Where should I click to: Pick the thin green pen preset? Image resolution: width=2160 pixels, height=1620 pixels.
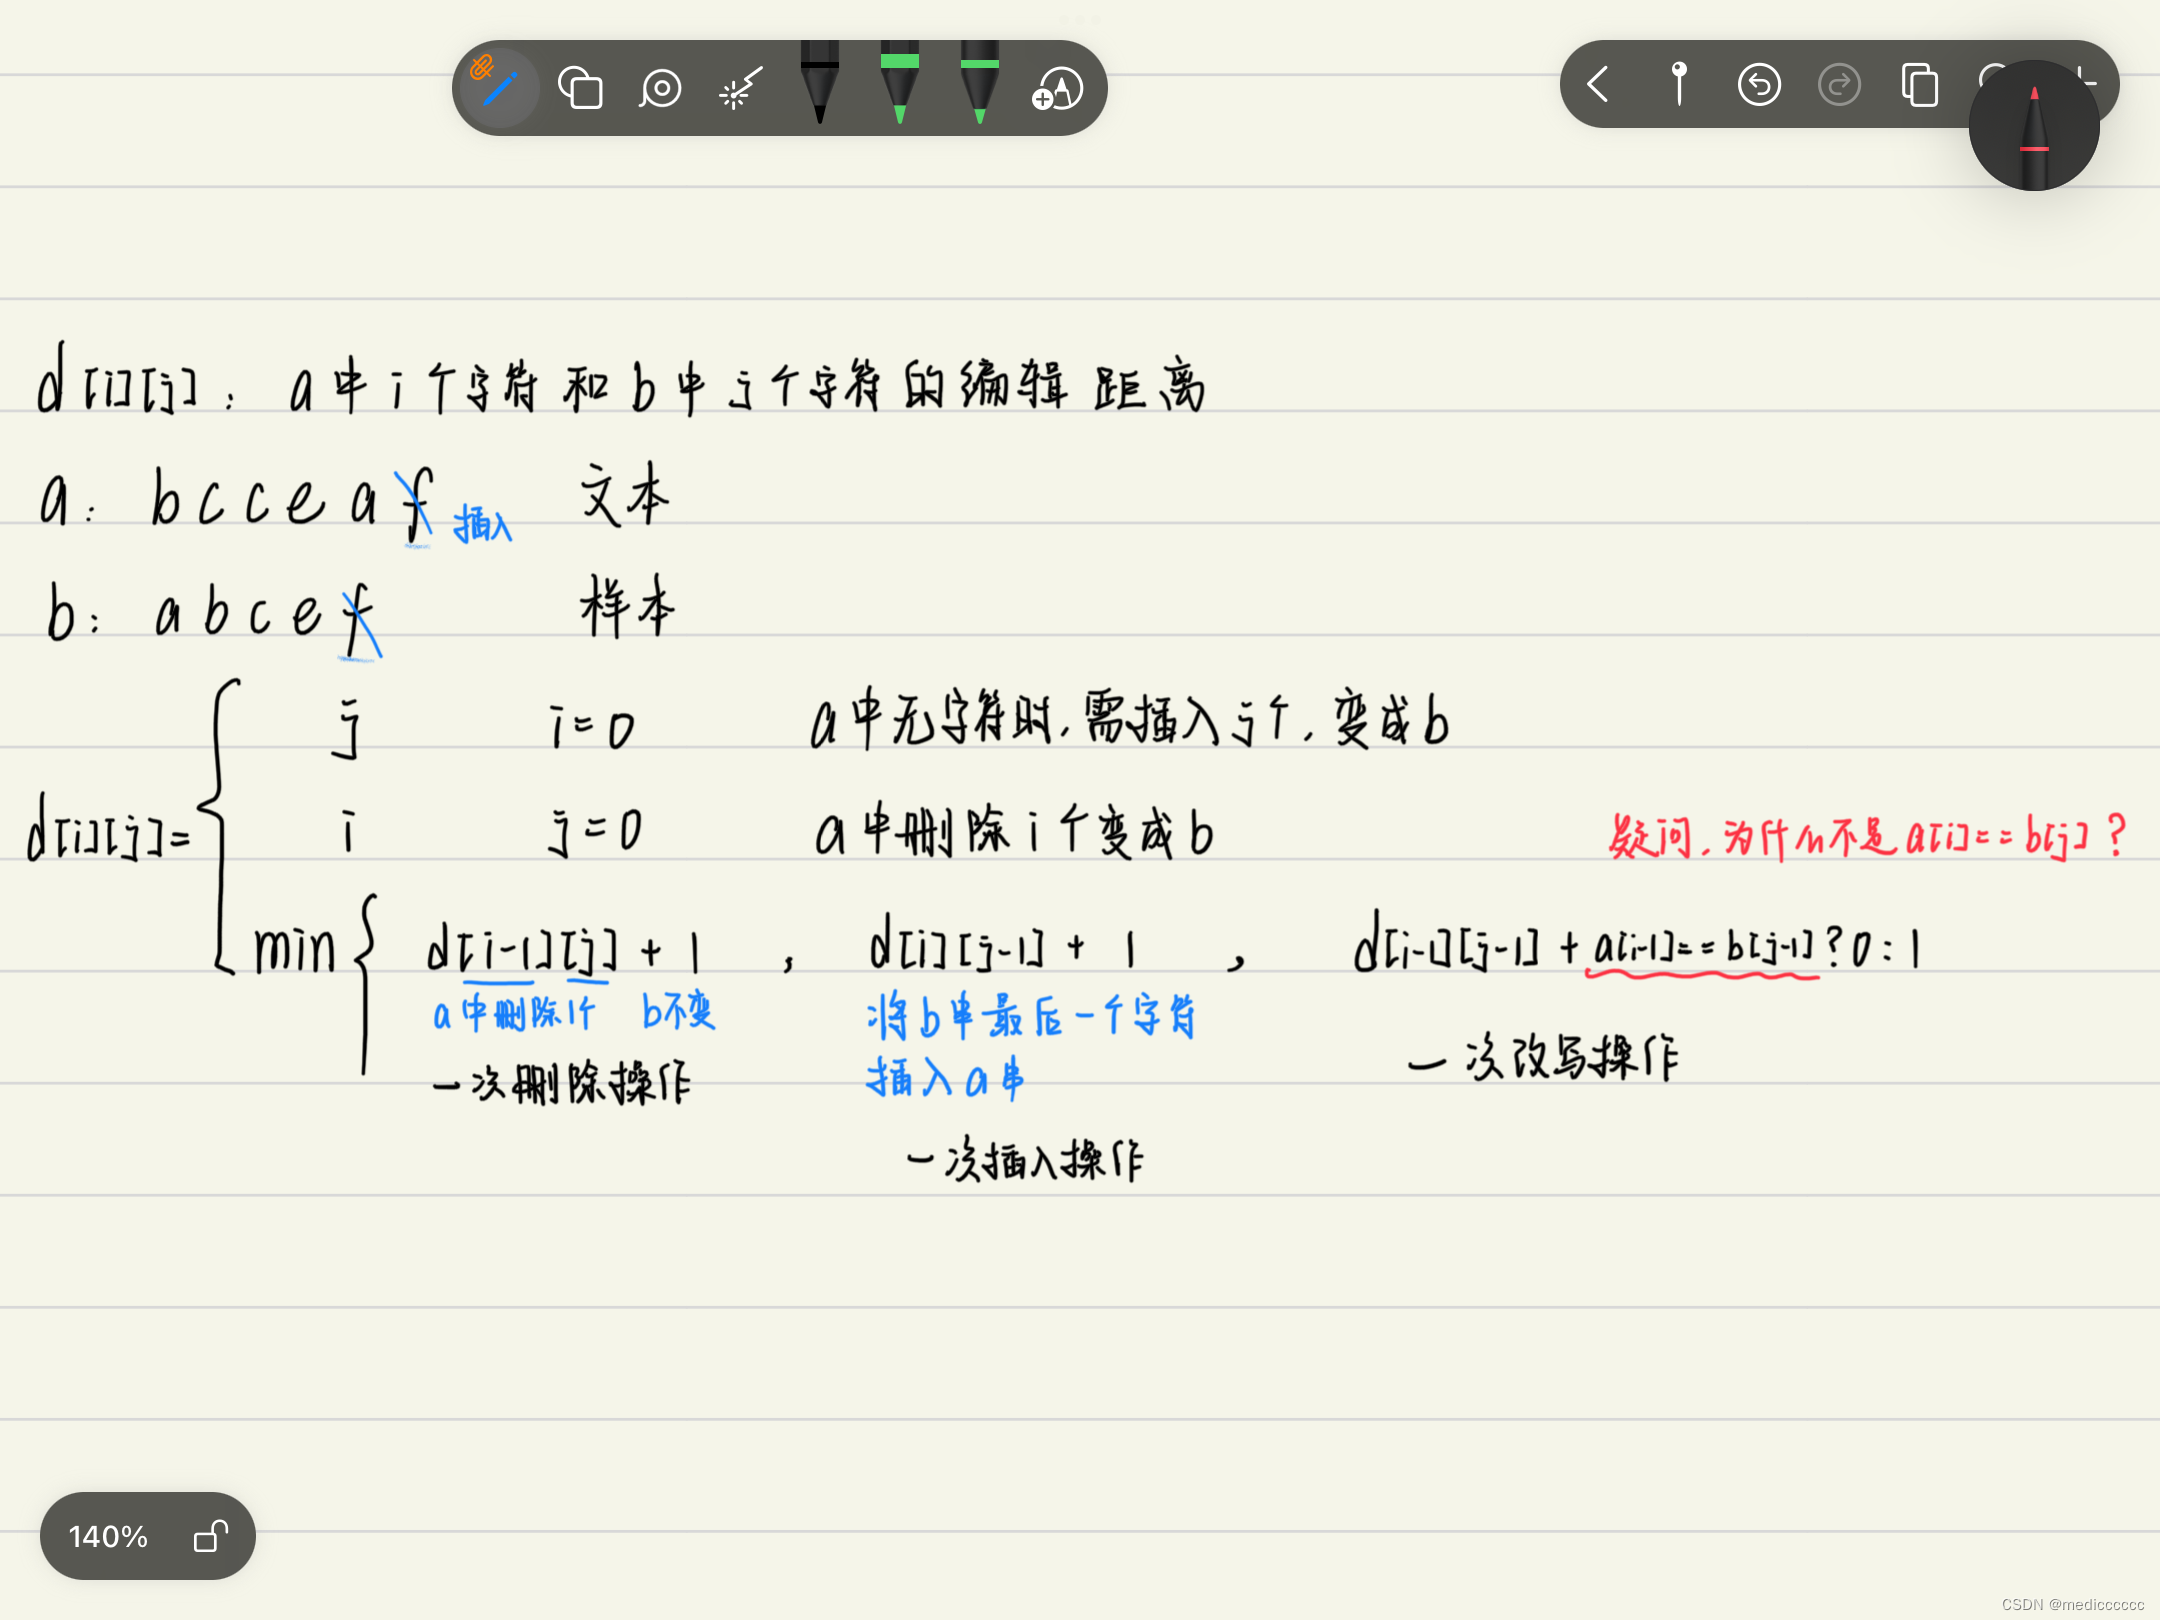coord(980,82)
